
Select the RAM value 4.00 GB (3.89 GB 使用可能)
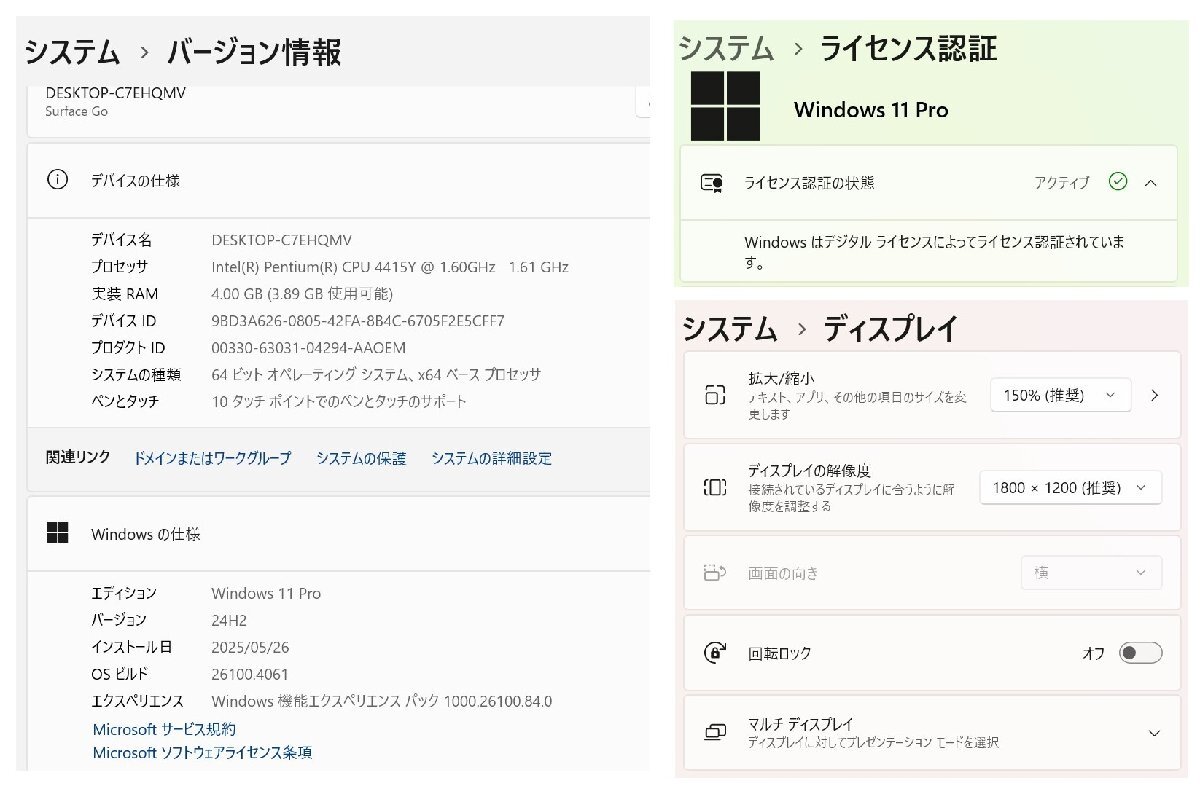[302, 294]
